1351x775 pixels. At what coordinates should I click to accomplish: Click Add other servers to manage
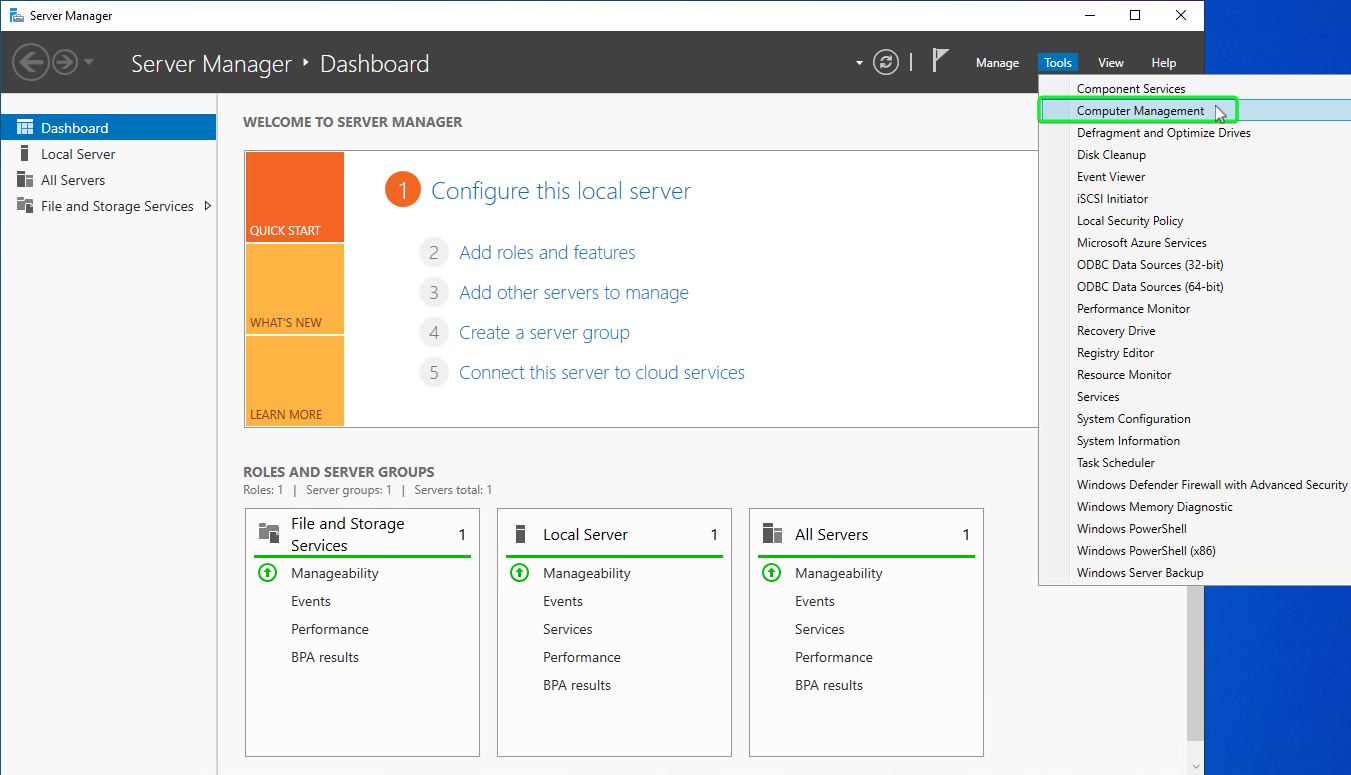pos(574,293)
